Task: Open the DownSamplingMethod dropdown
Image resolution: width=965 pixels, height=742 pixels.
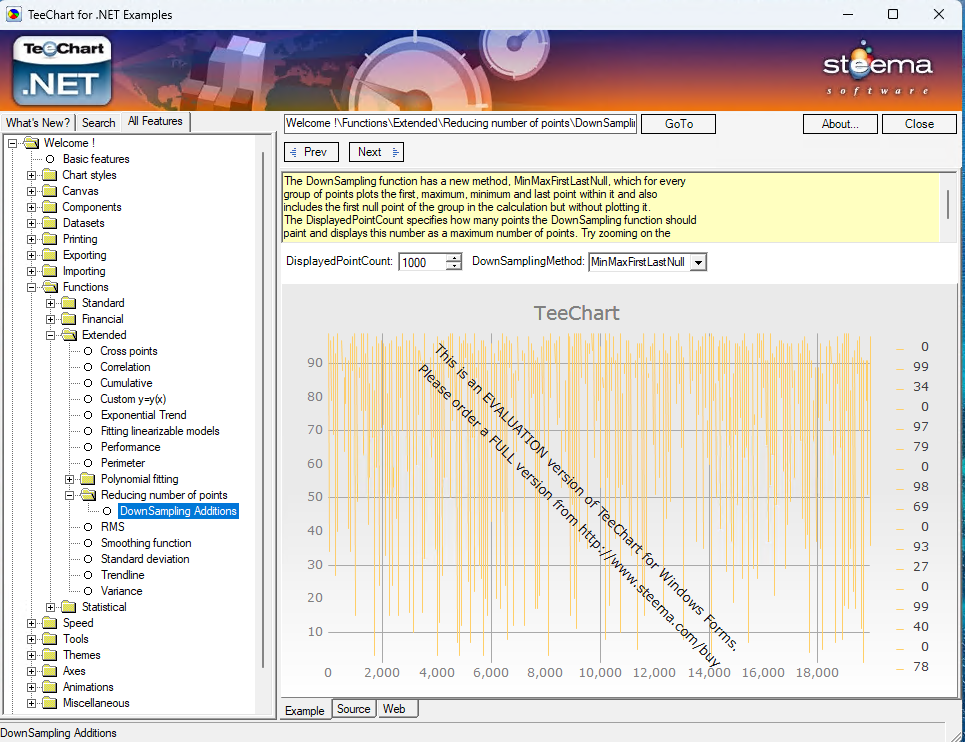Action: coord(698,262)
